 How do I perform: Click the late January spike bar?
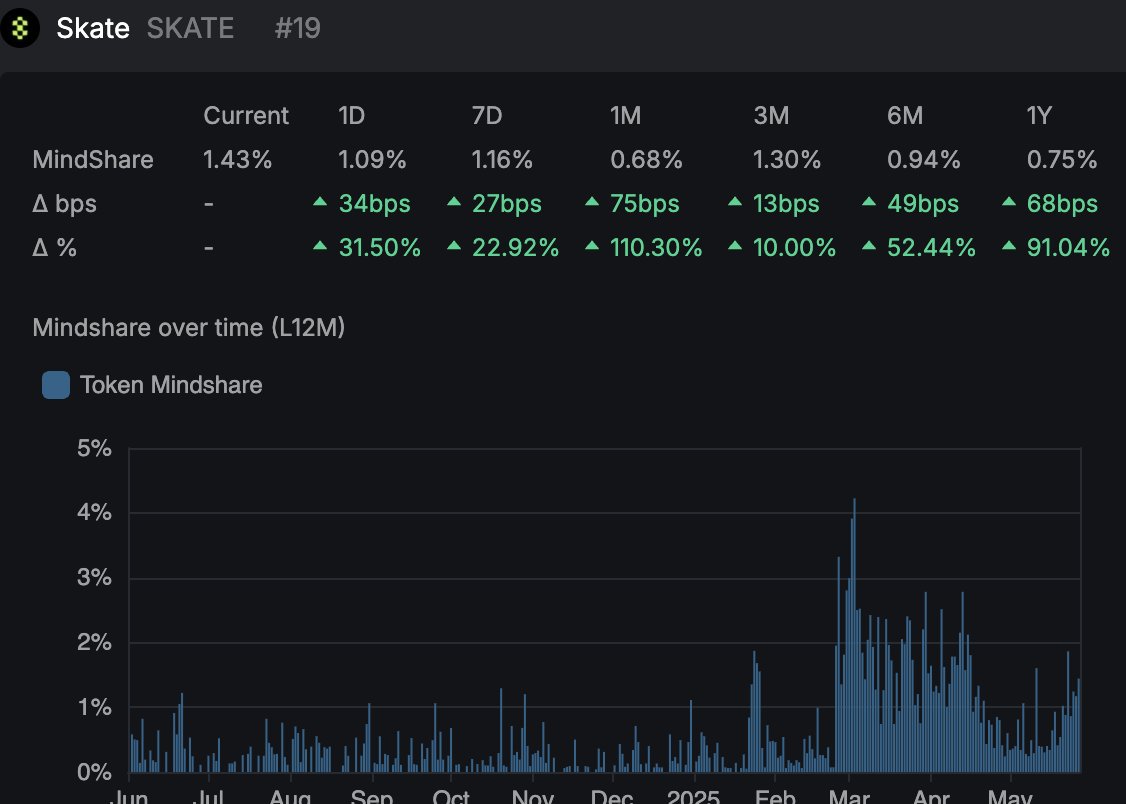pyautogui.click(x=754, y=711)
